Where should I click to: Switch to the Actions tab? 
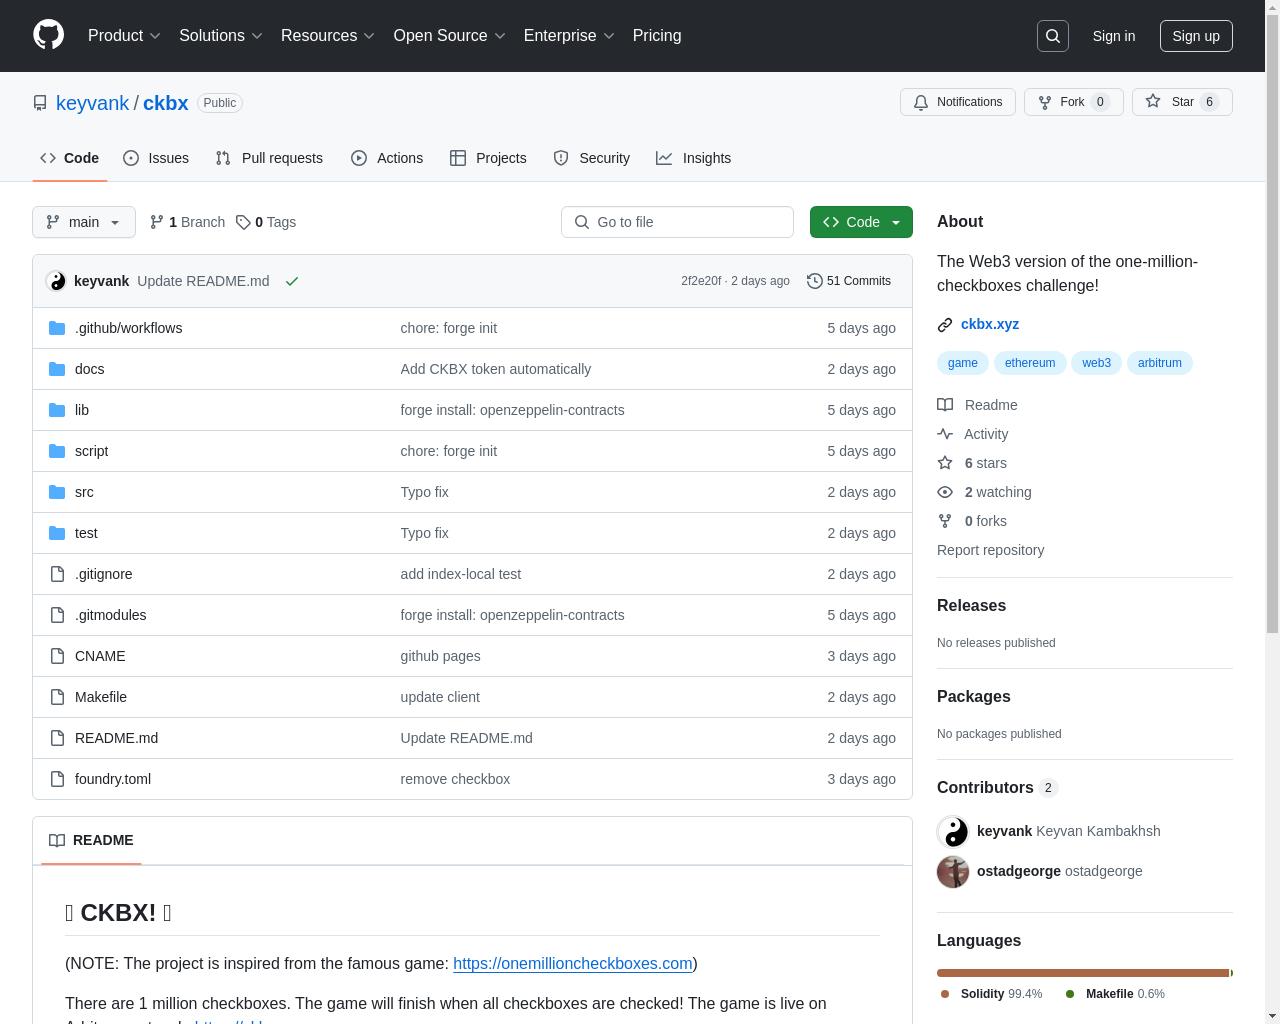click(x=387, y=158)
